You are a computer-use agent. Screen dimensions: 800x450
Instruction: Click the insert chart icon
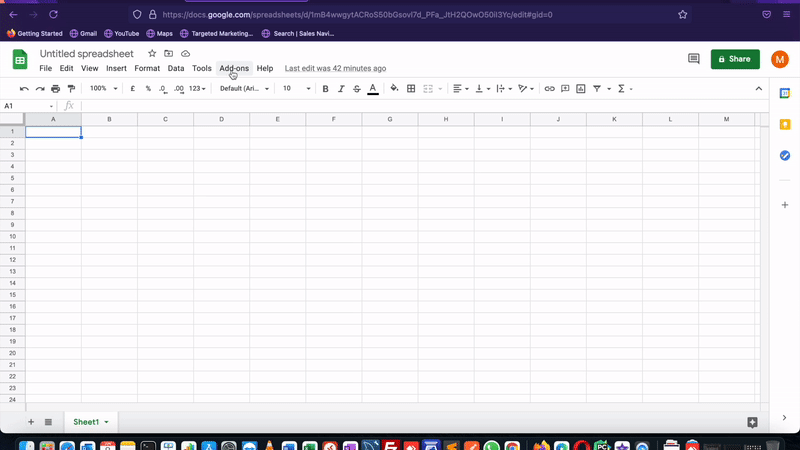pyautogui.click(x=581, y=89)
